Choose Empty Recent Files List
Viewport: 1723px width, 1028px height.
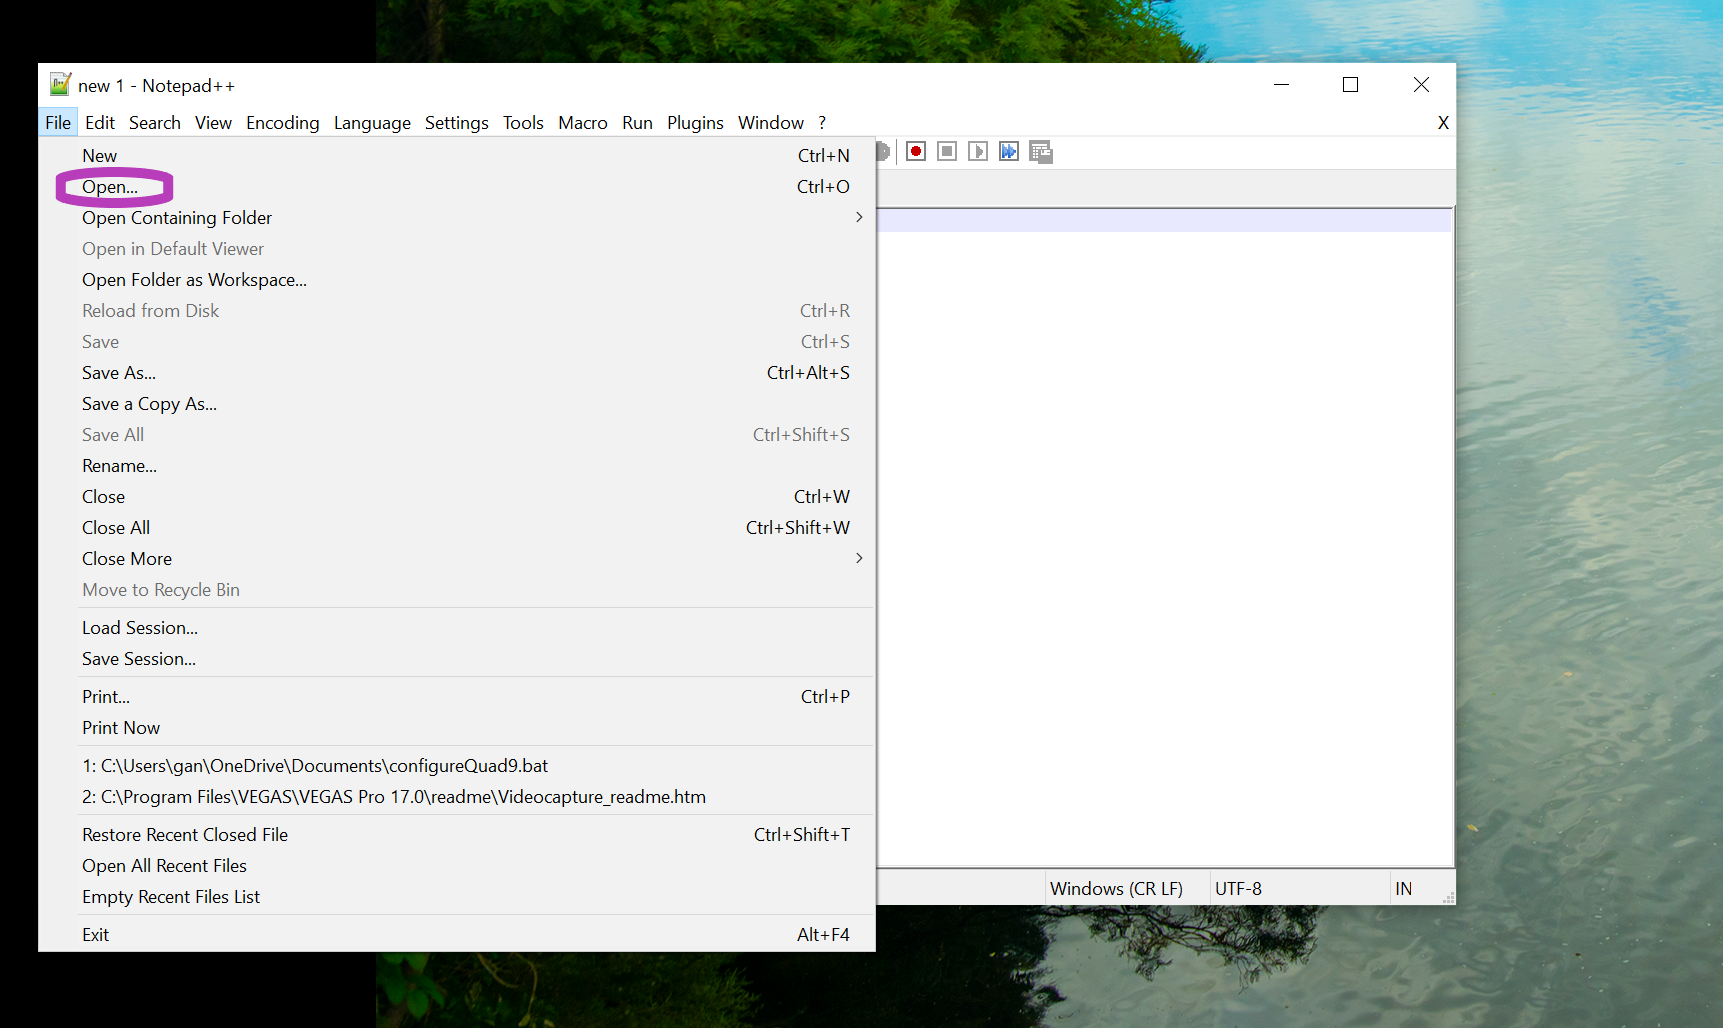pyautogui.click(x=457, y=896)
